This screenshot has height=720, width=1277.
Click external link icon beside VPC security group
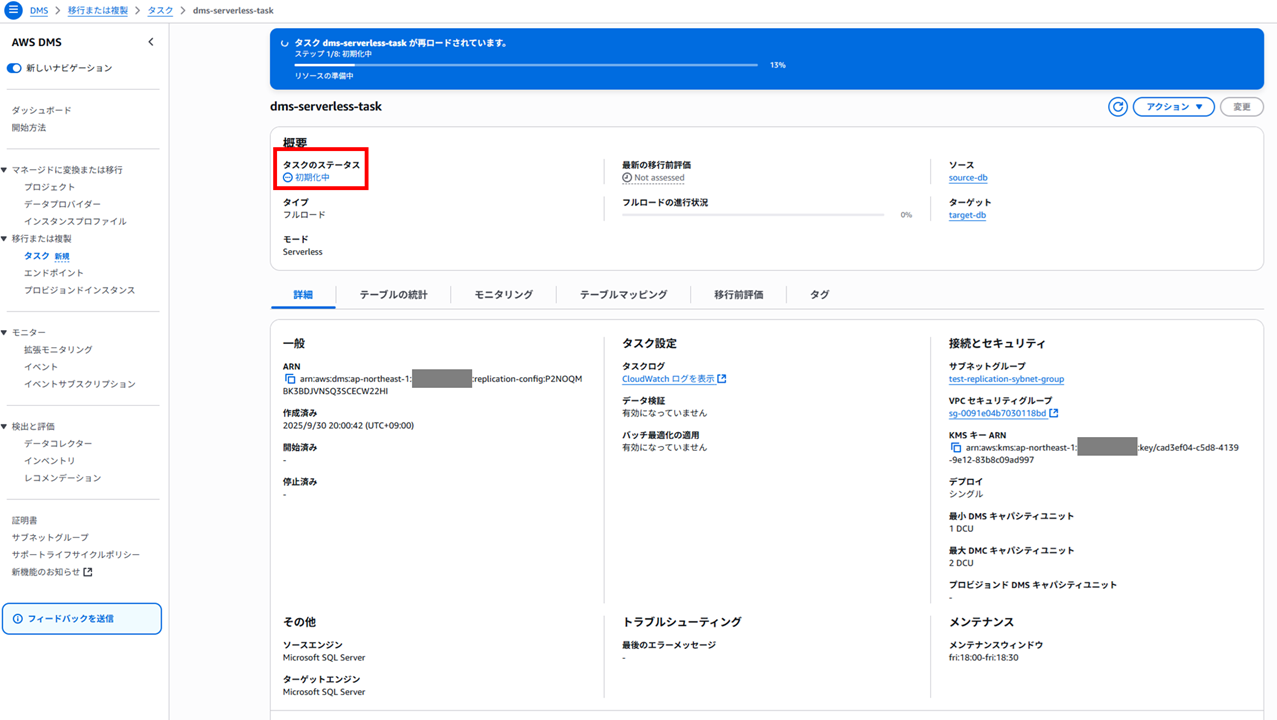(x=1054, y=413)
